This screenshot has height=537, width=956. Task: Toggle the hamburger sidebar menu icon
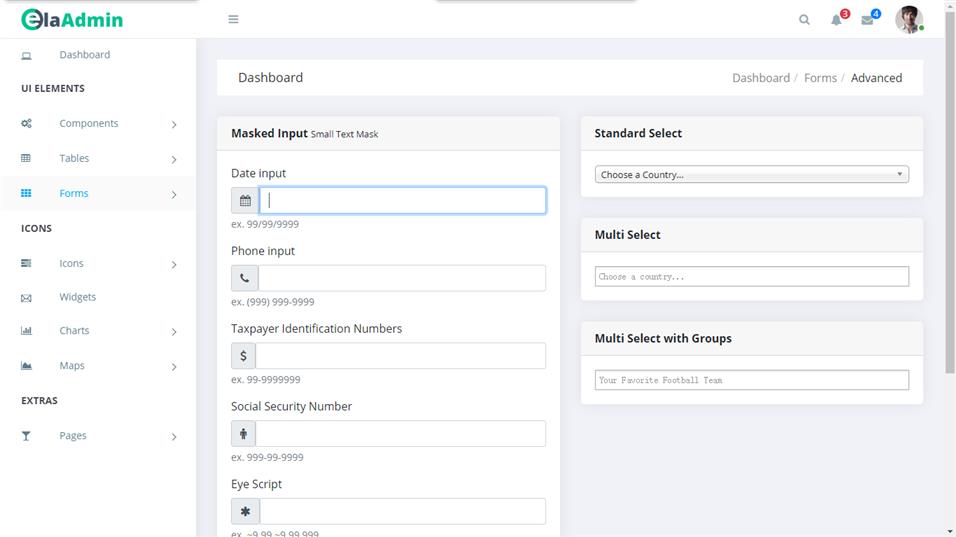(233, 19)
